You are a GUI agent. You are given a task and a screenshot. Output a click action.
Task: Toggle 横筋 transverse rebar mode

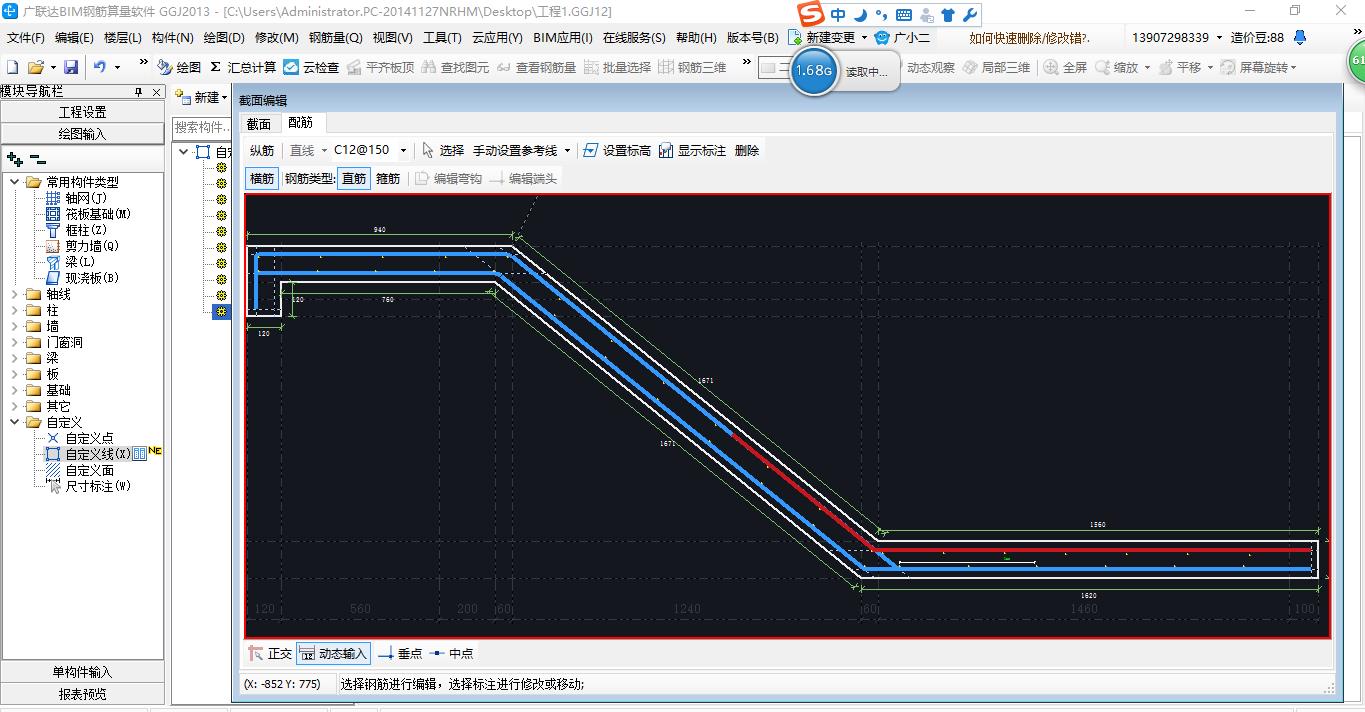[262, 178]
